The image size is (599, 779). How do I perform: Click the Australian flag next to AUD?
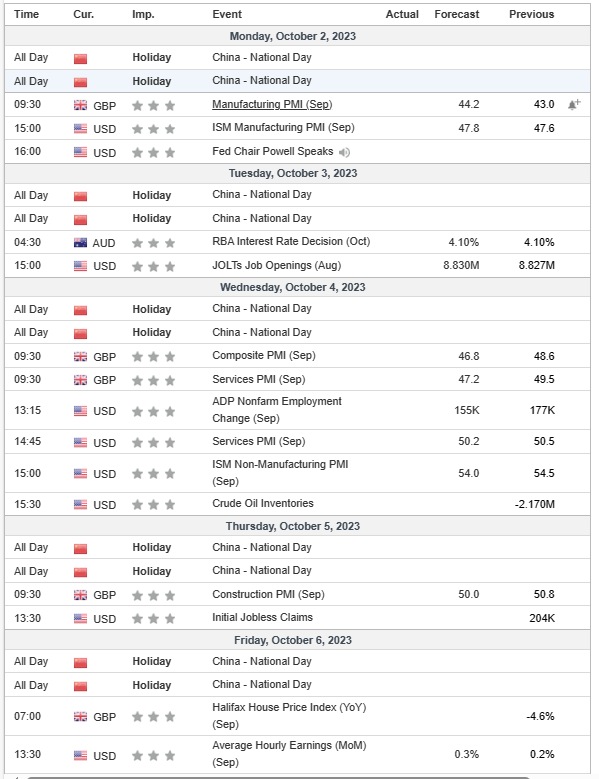[x=80, y=243]
